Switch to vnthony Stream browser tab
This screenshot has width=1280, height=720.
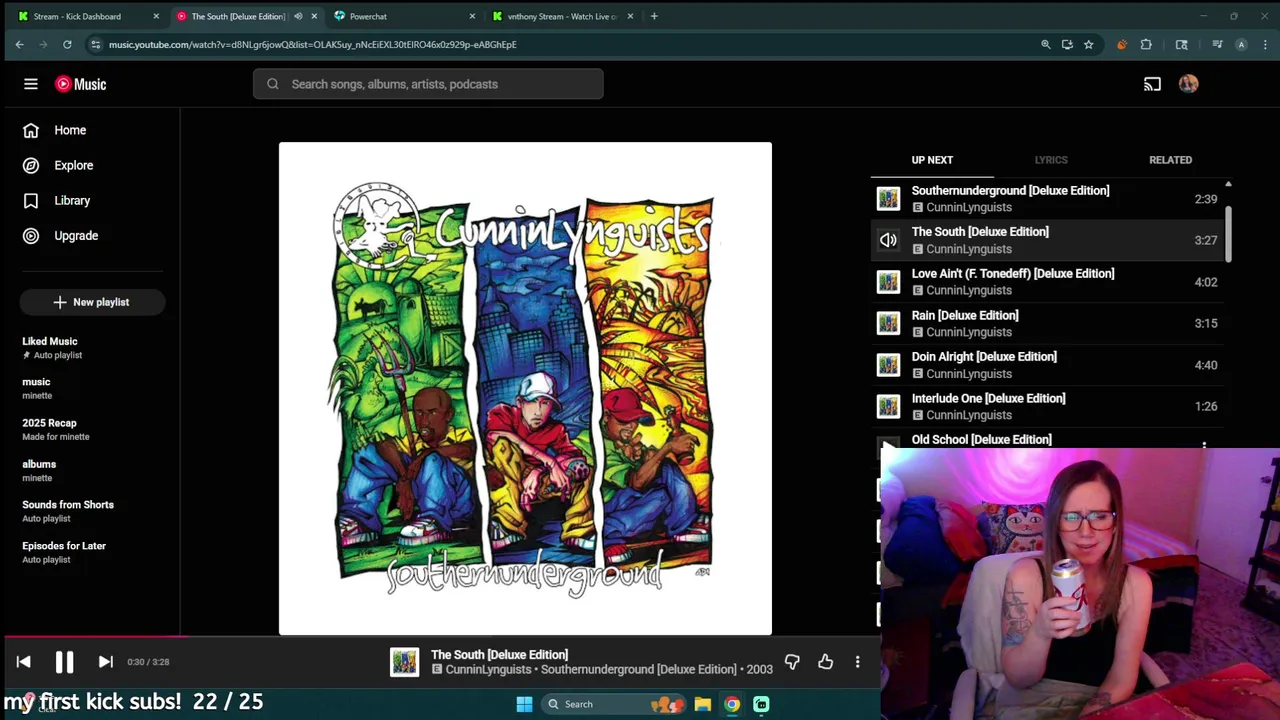(562, 16)
